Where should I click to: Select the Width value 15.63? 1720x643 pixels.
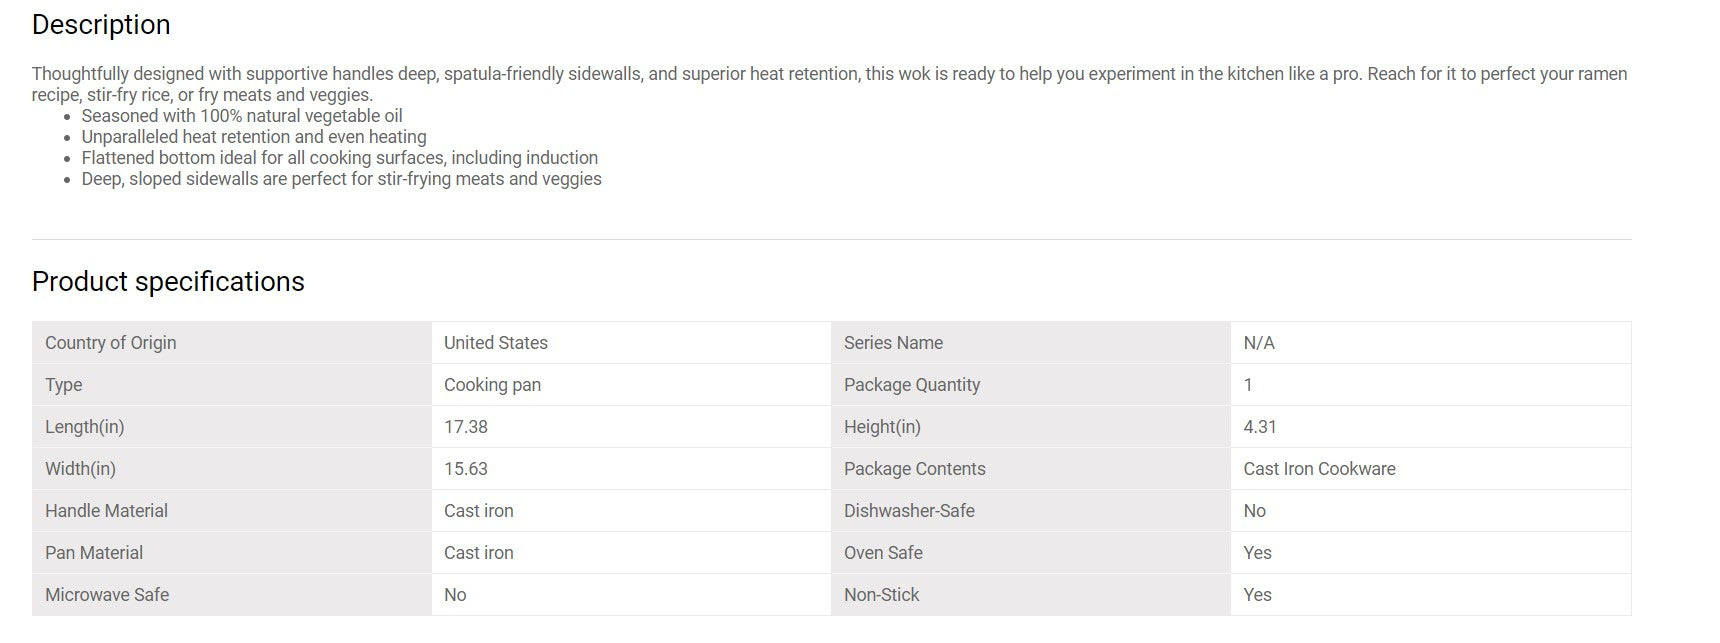coord(466,469)
